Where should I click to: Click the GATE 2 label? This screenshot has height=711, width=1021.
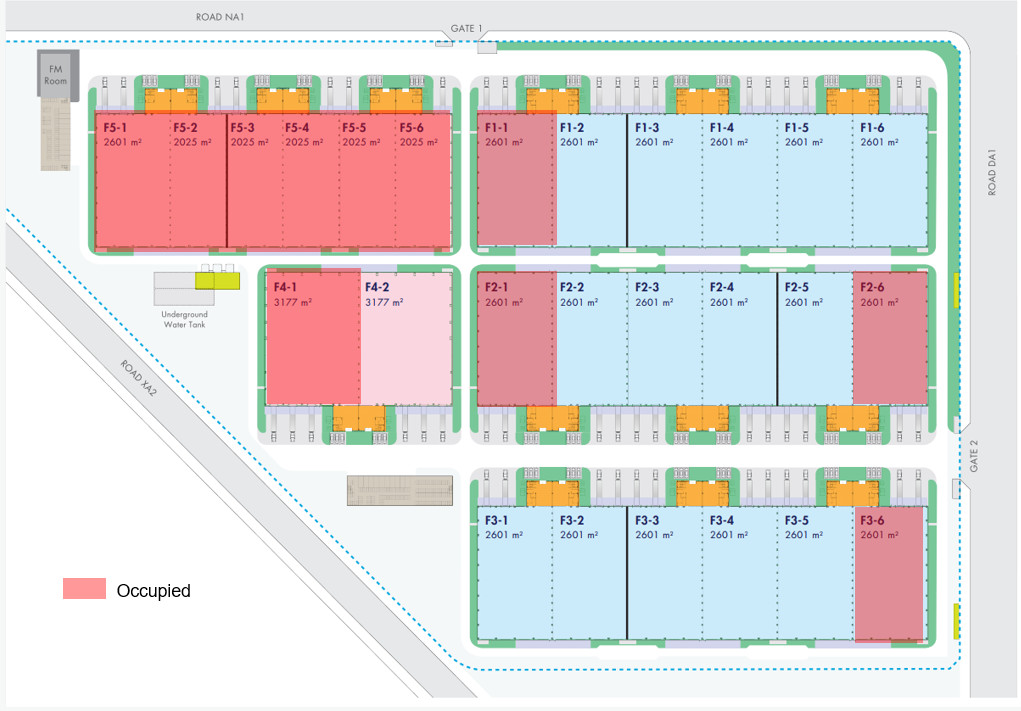click(x=974, y=456)
